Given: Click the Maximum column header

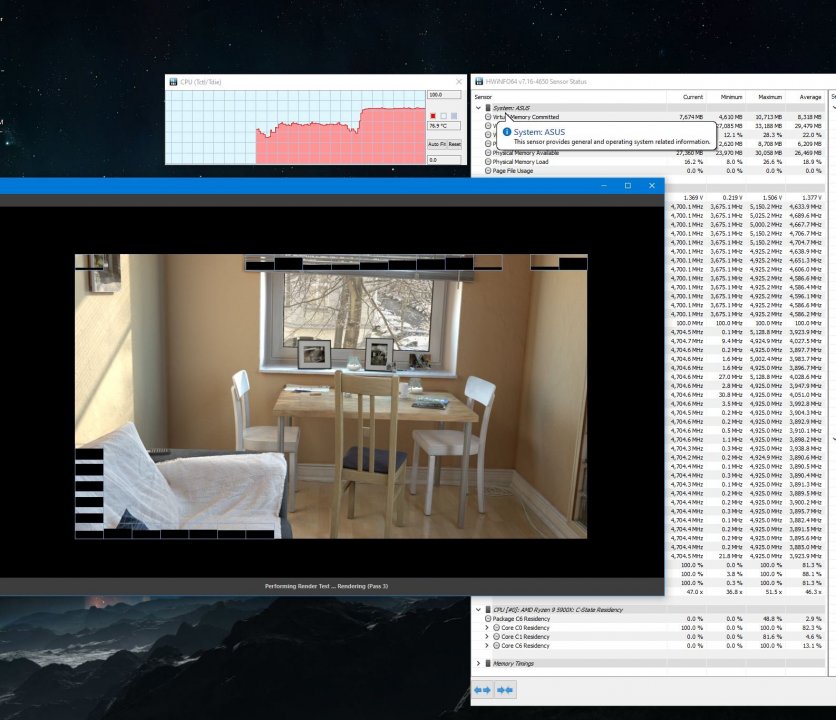Looking at the screenshot, I should pyautogui.click(x=769, y=97).
